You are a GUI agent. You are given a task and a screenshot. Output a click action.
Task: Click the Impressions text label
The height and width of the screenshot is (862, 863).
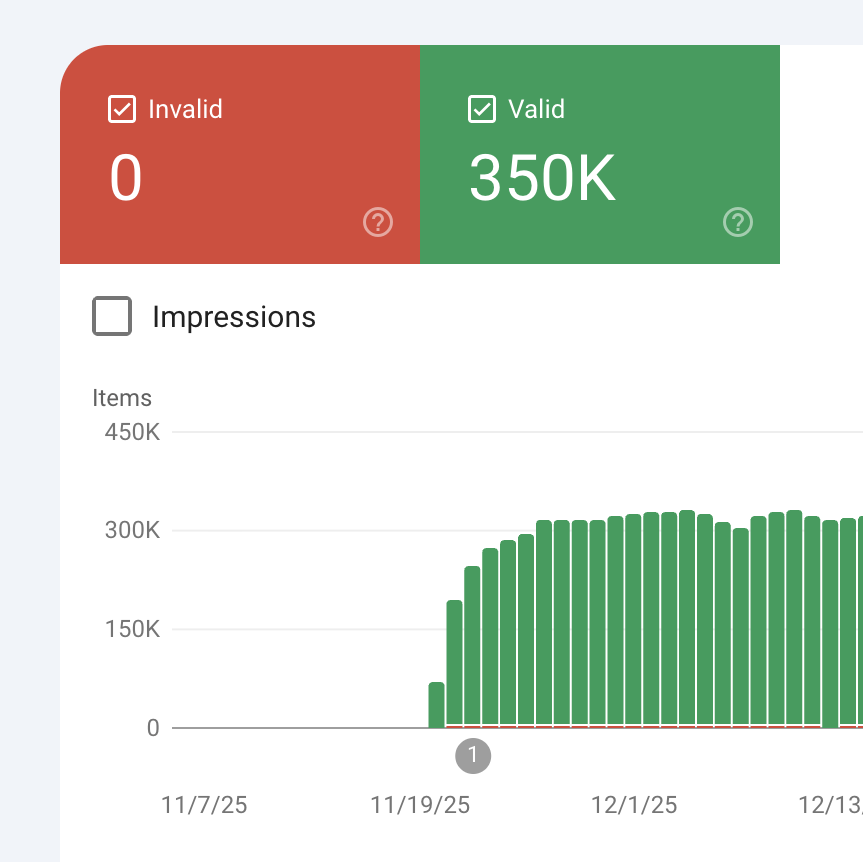click(233, 316)
